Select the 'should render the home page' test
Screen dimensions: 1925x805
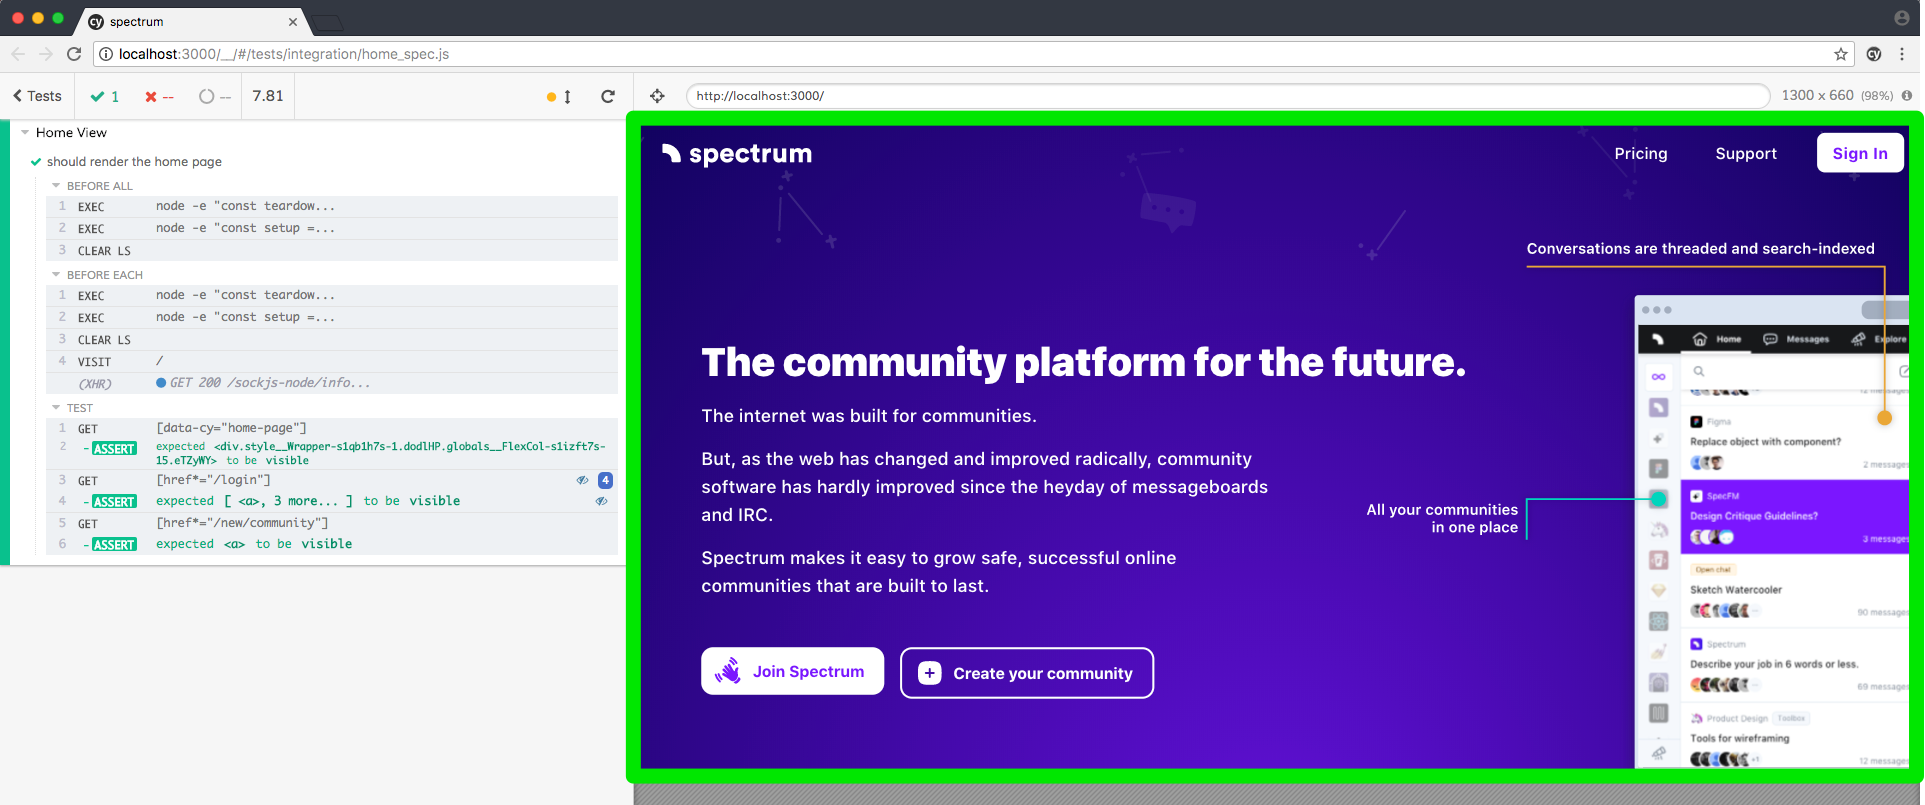(134, 161)
